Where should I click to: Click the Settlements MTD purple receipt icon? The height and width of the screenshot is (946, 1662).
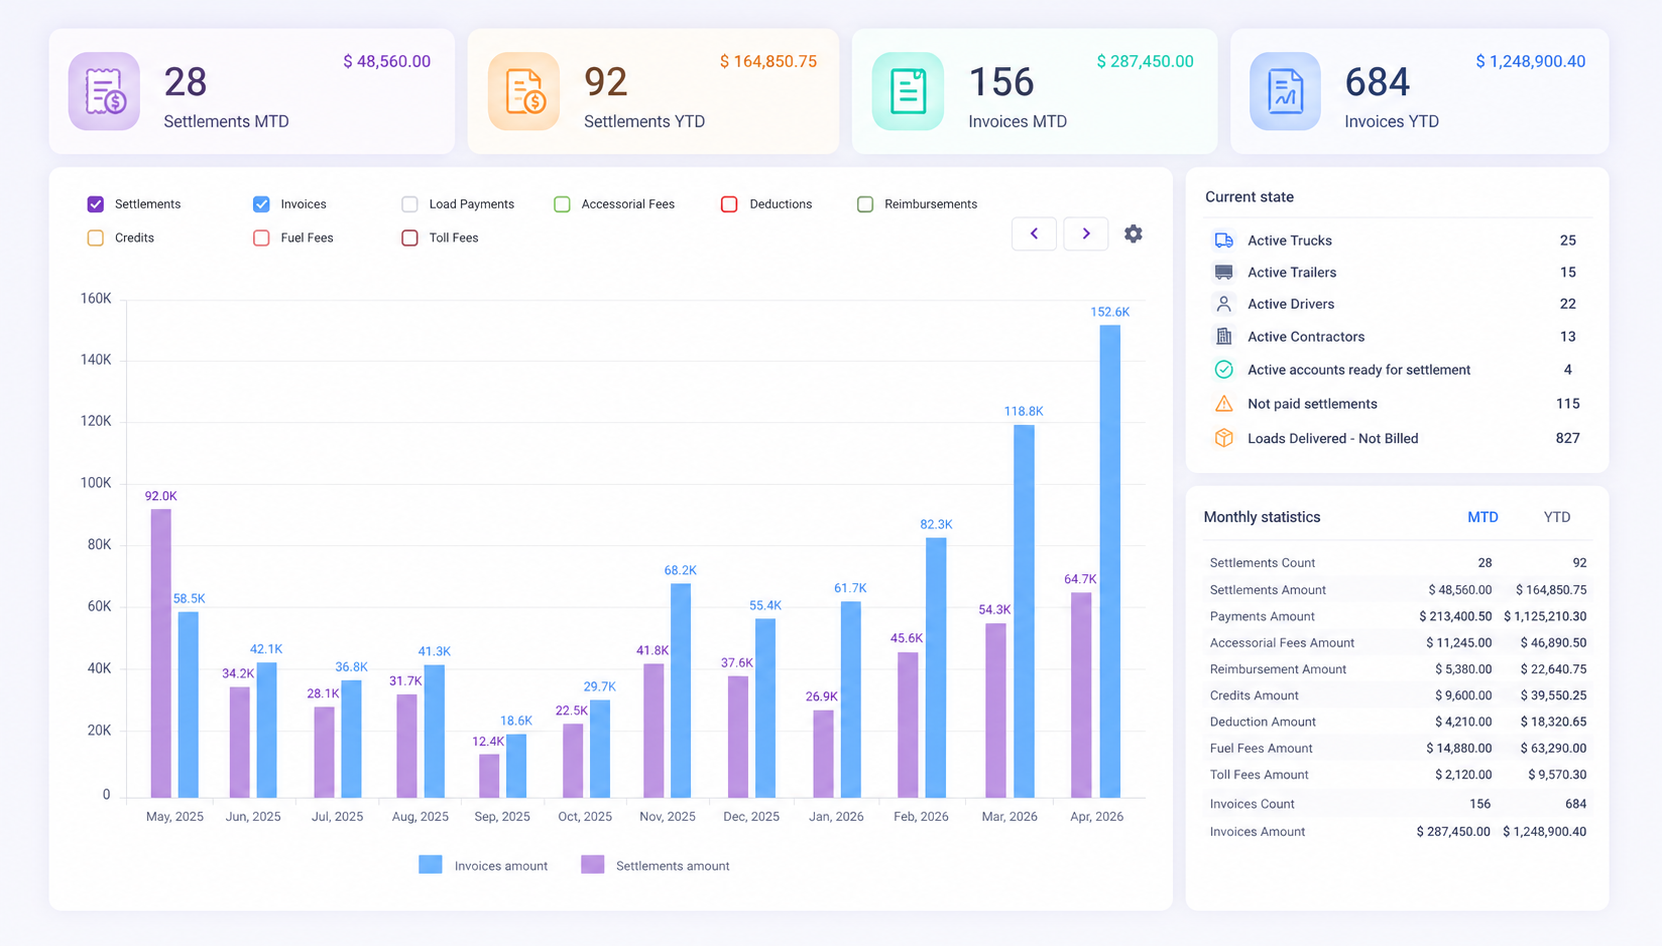coord(104,91)
